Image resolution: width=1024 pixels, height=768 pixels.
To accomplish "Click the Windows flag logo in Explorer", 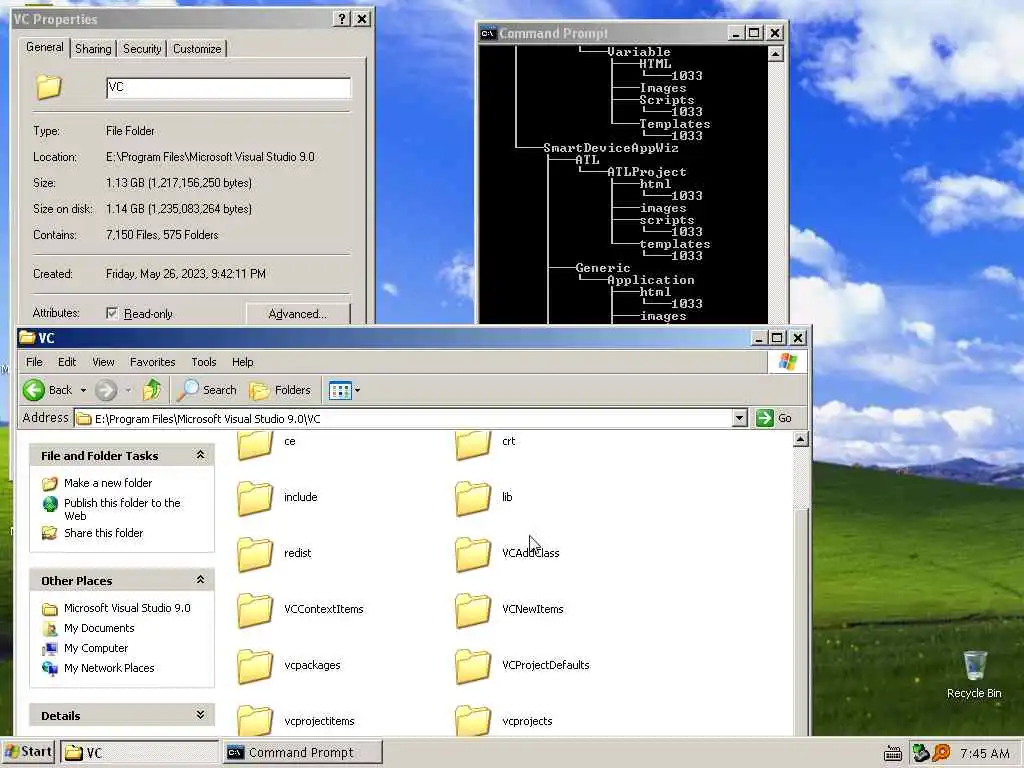I will pos(788,362).
